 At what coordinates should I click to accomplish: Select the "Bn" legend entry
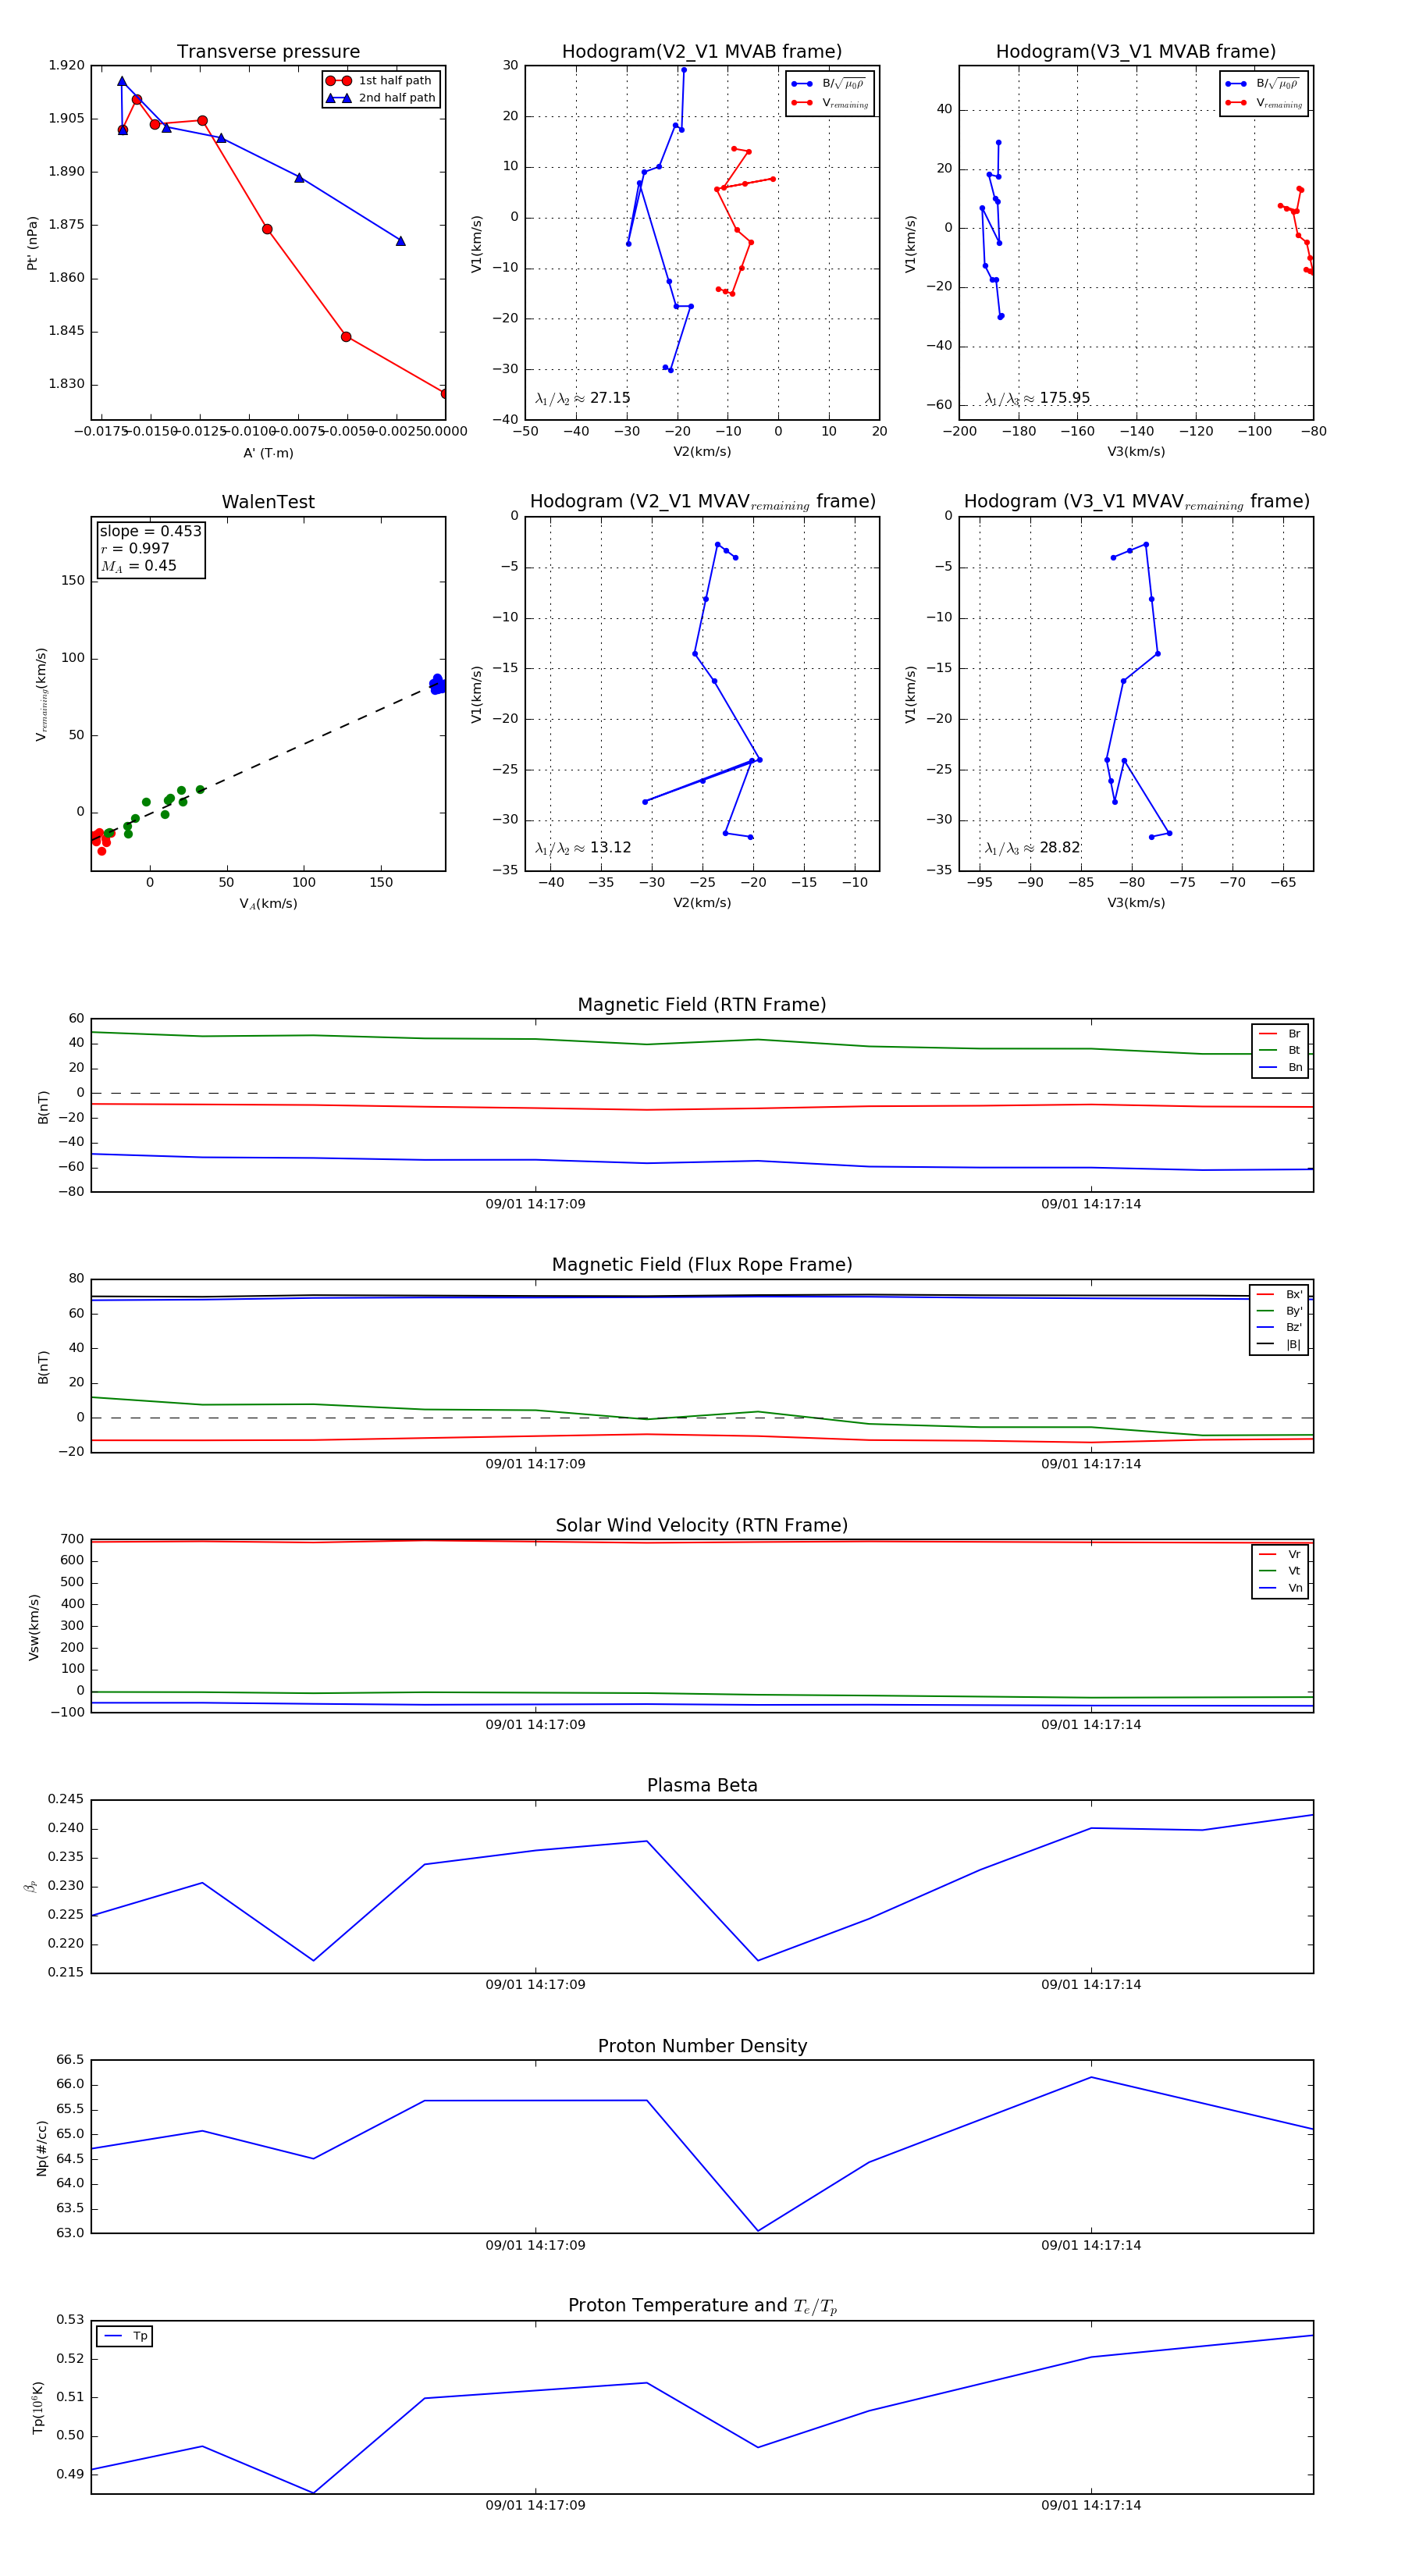(x=1280, y=1068)
